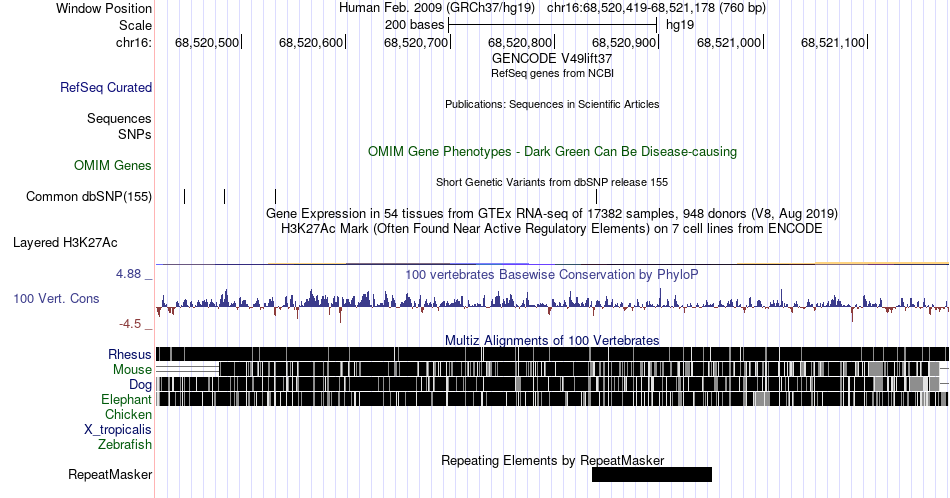
Task: Click the Sequences track label
Action: [x=119, y=118]
